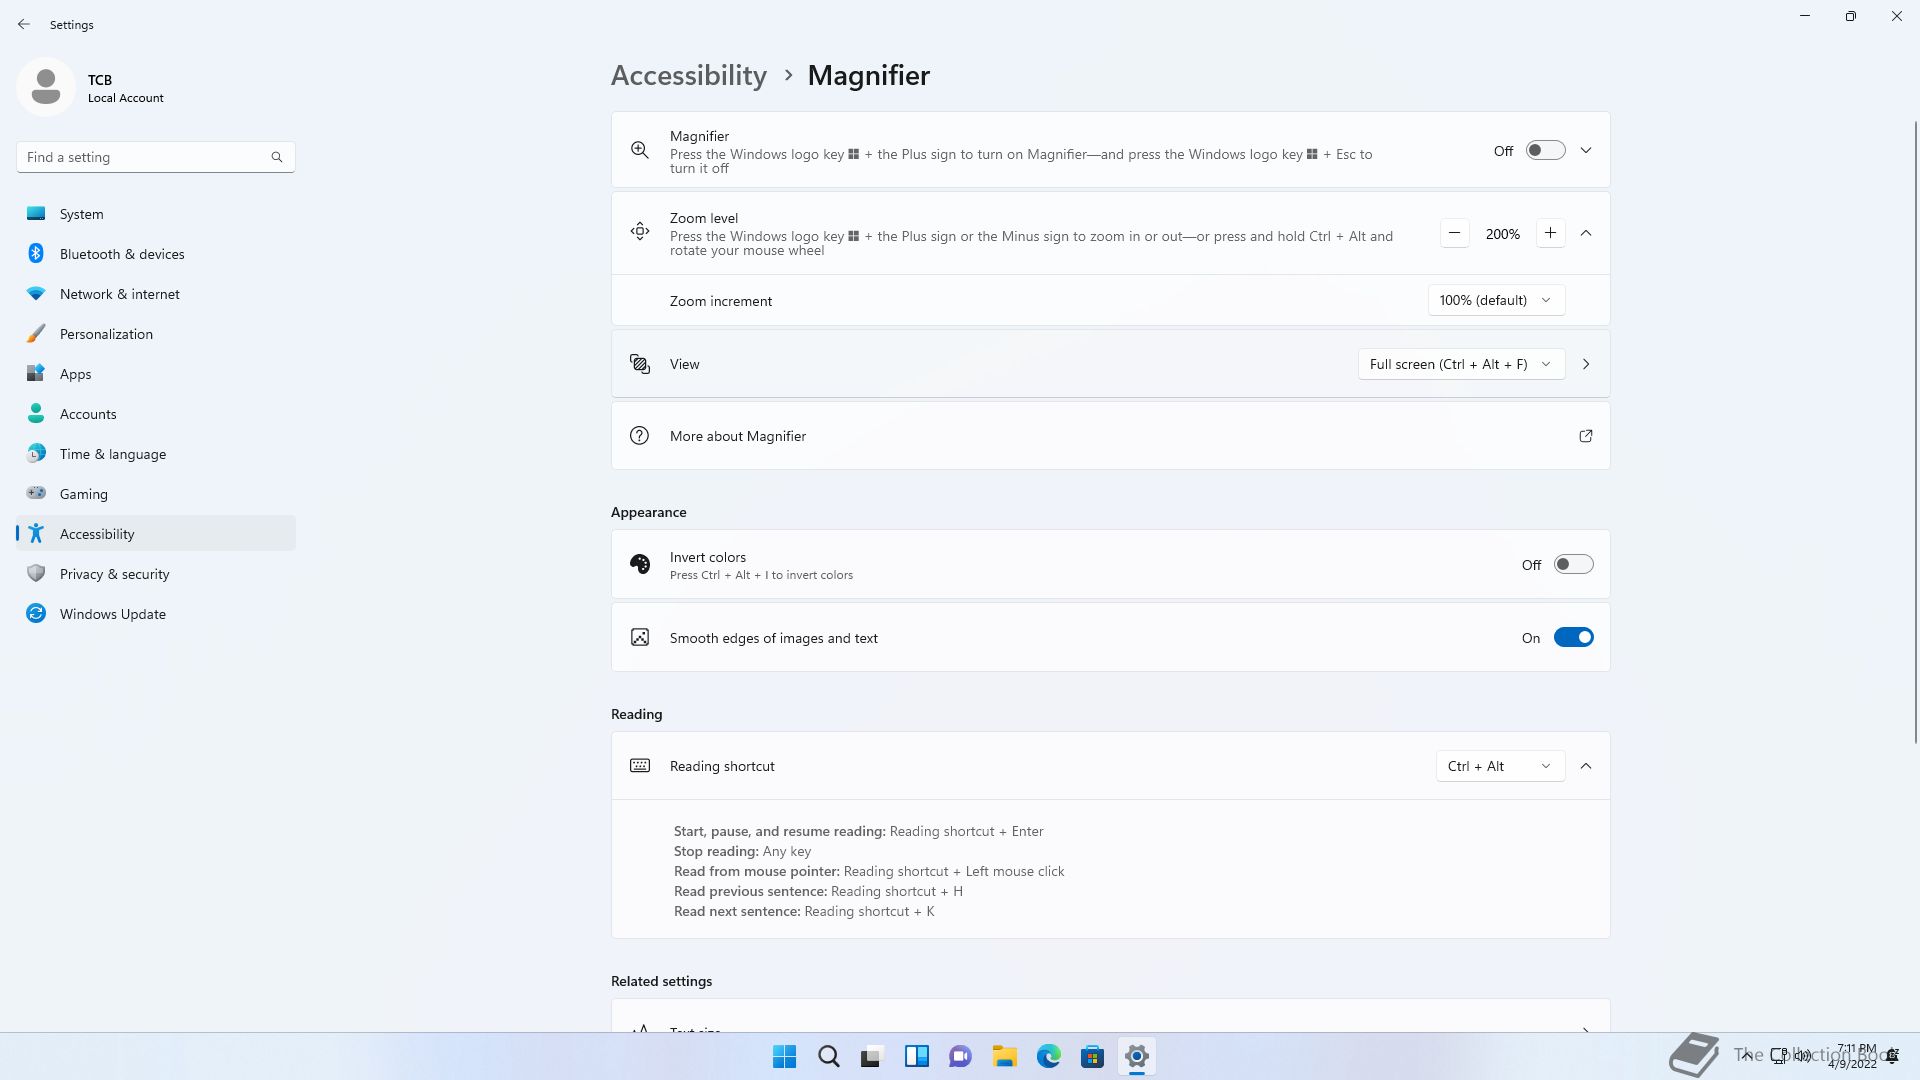Click the vertical scrollbar on the right

point(1915,431)
